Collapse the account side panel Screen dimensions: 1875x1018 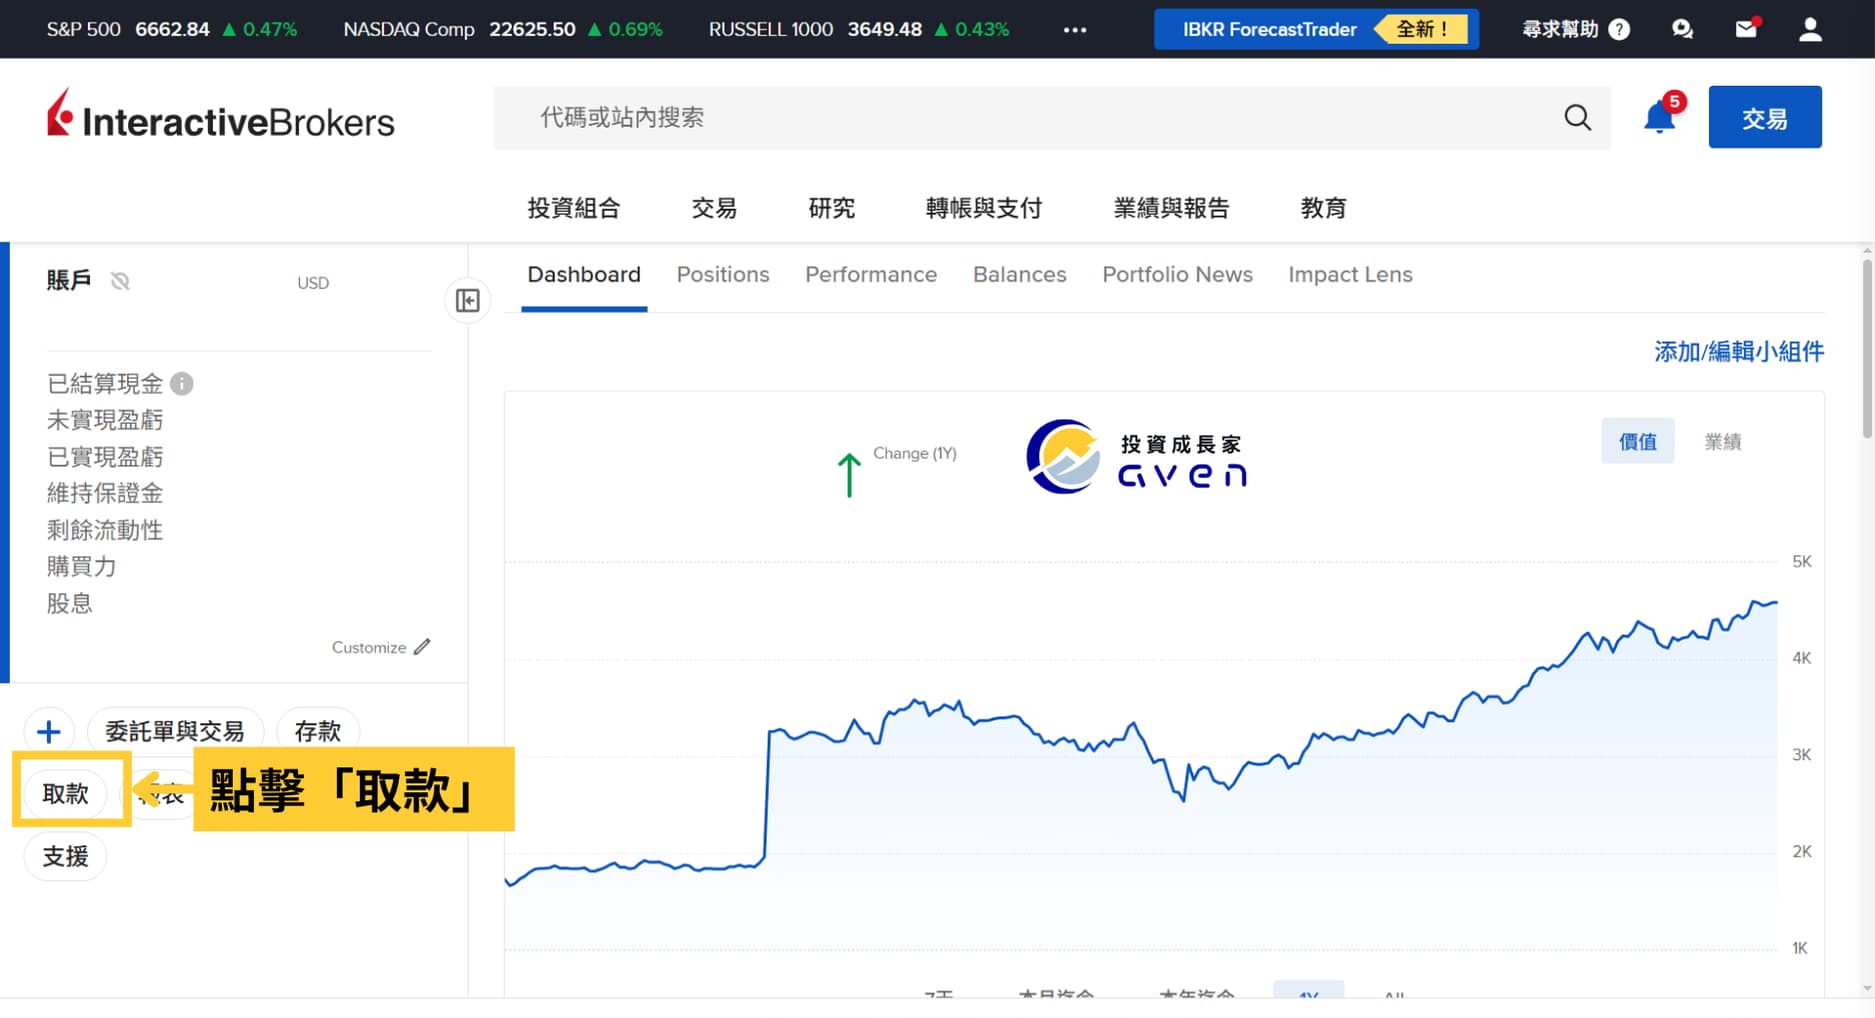[x=467, y=300]
